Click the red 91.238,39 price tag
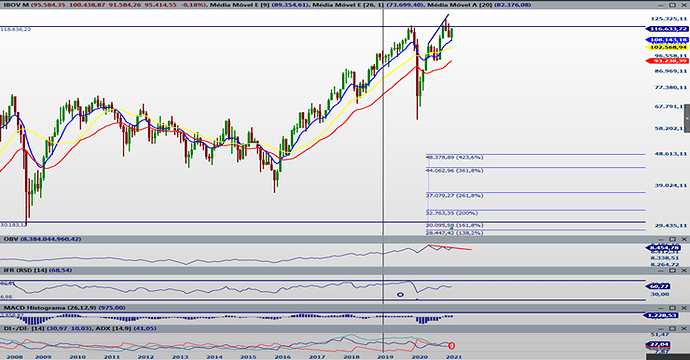690x360 pixels. click(x=667, y=61)
